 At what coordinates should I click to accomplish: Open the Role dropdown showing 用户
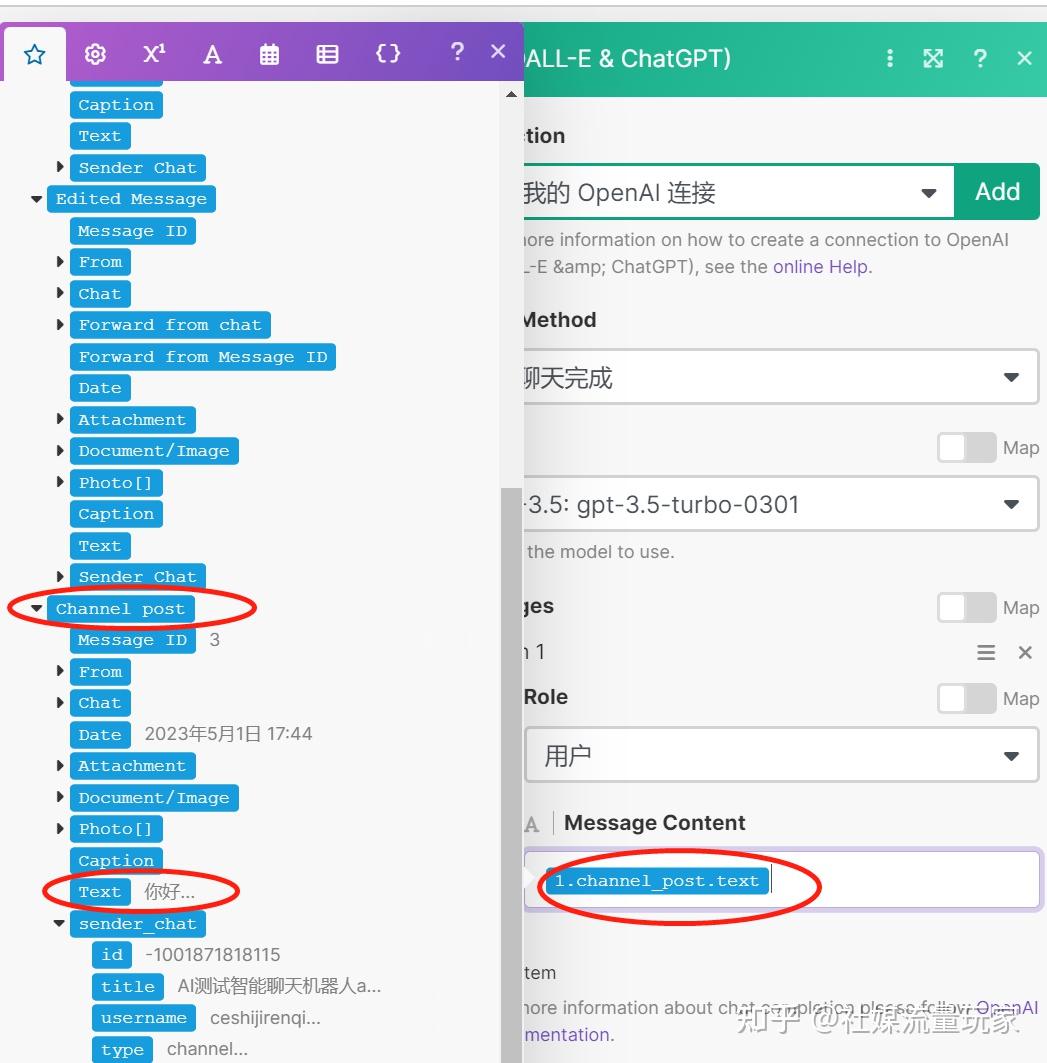pos(782,755)
